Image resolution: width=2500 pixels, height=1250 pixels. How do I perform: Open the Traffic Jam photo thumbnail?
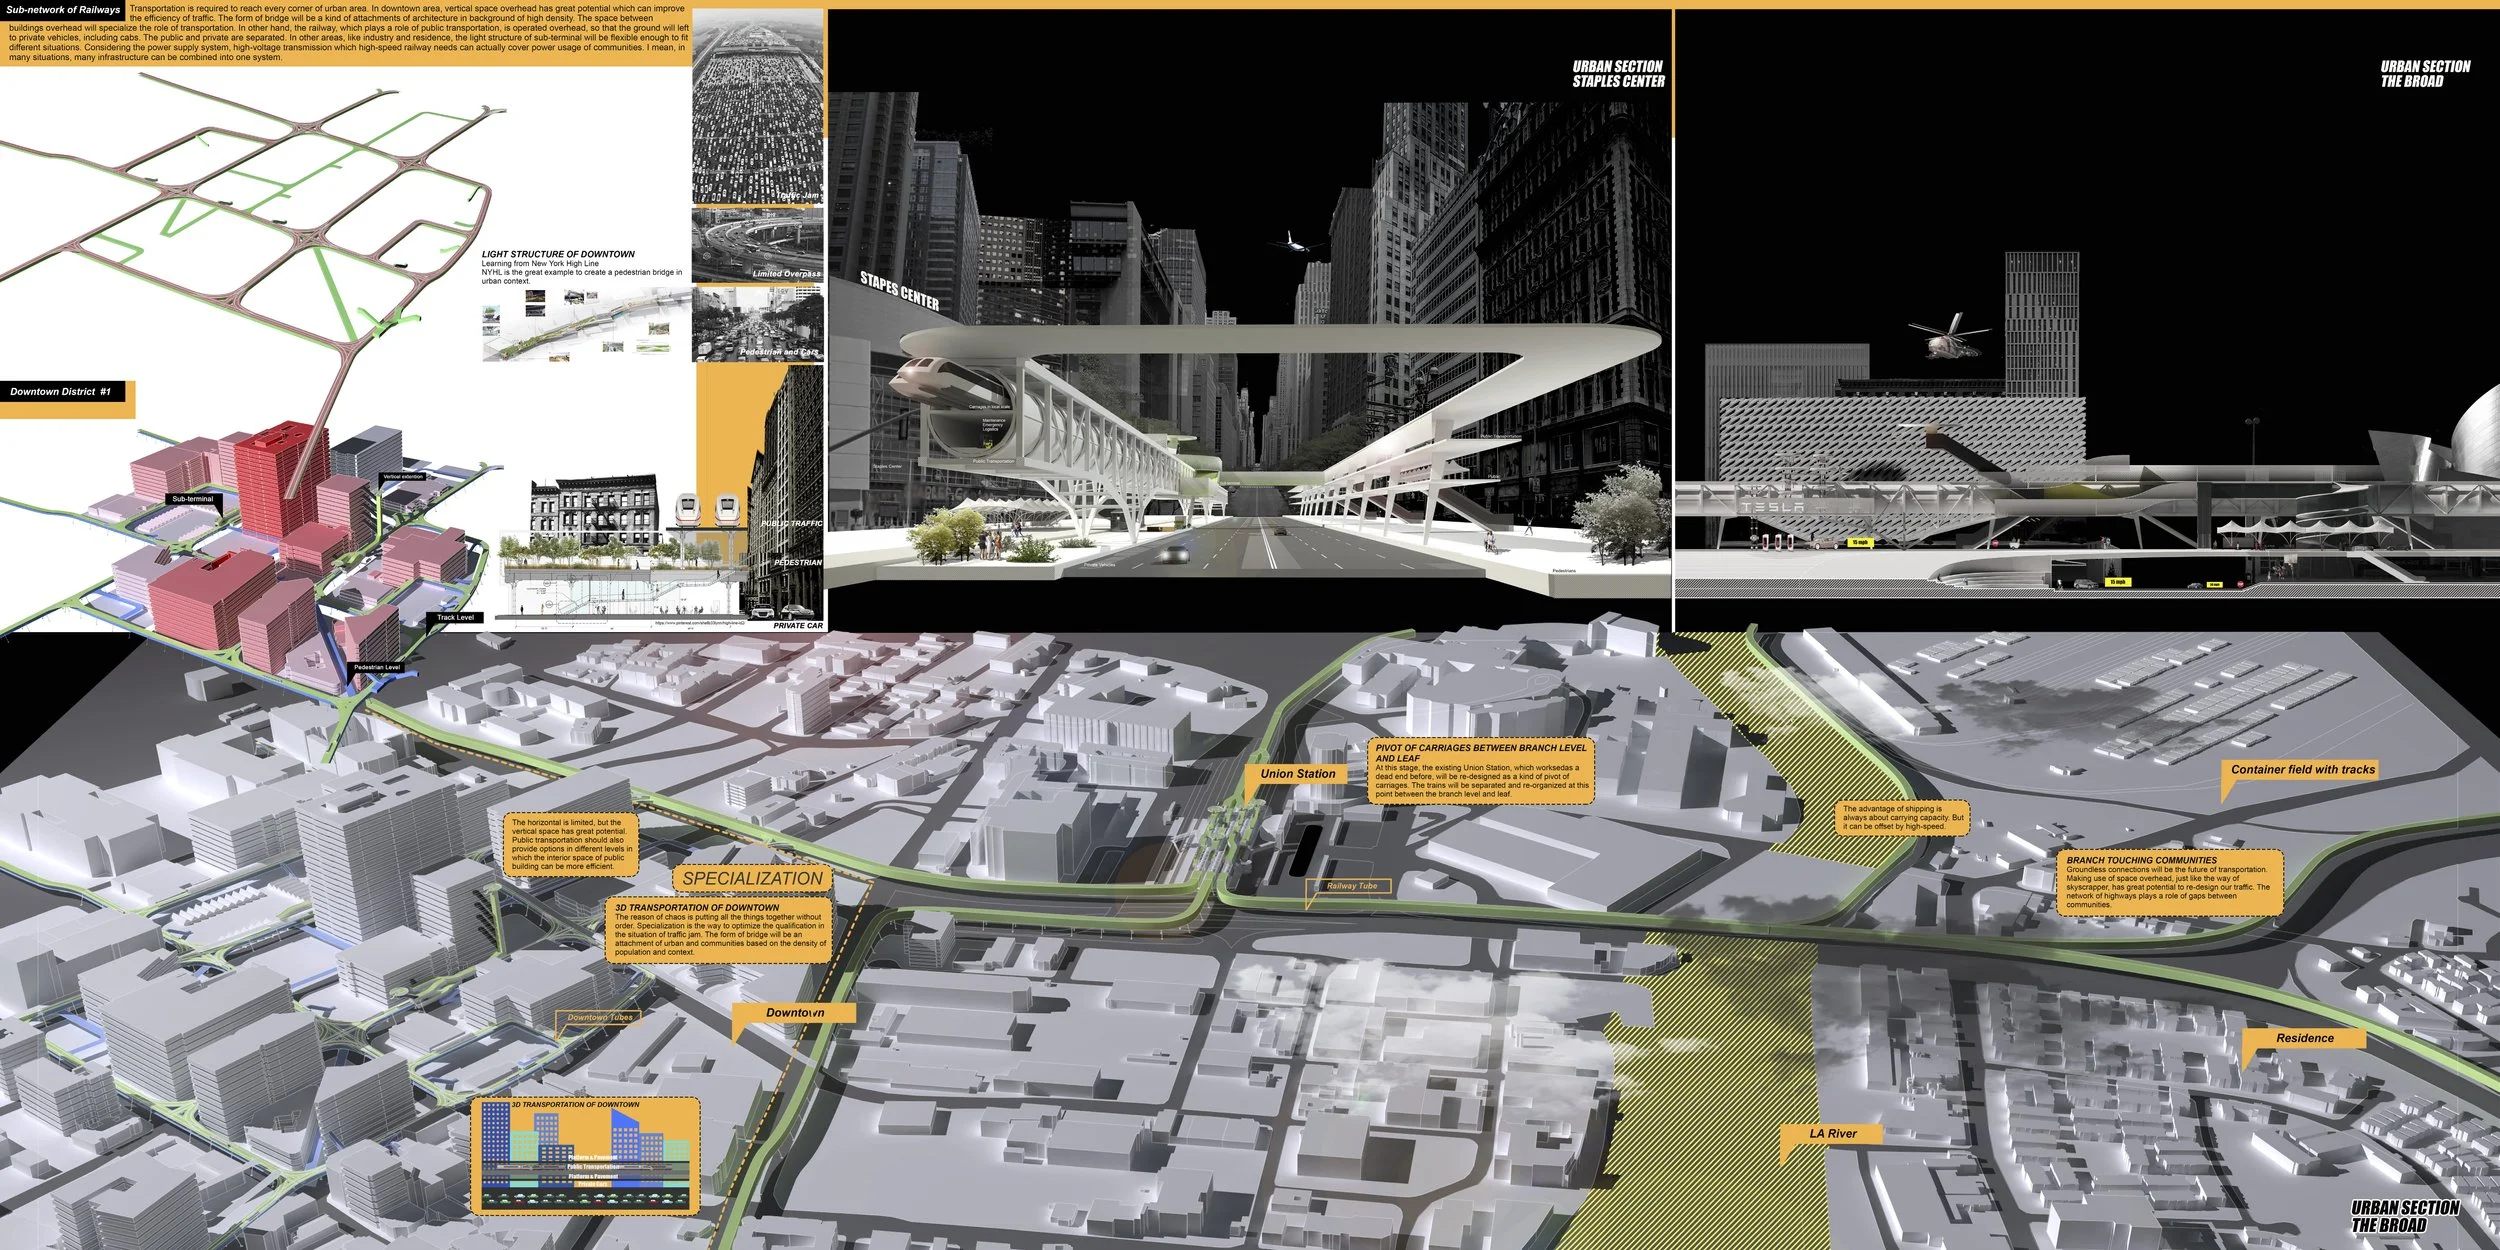758,106
